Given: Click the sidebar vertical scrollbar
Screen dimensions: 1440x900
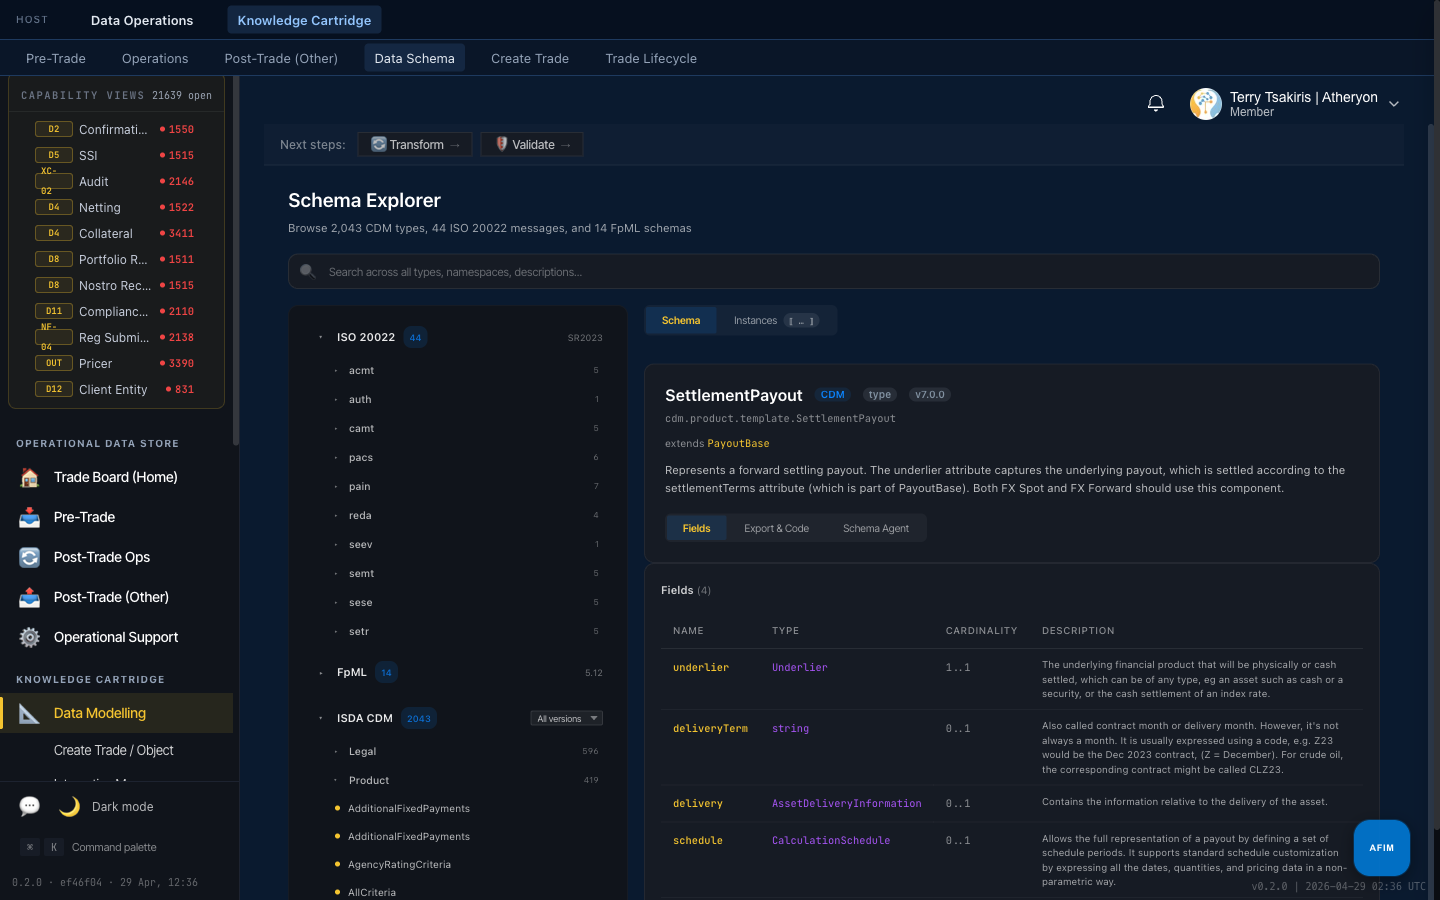Looking at the screenshot, I should [x=236, y=260].
